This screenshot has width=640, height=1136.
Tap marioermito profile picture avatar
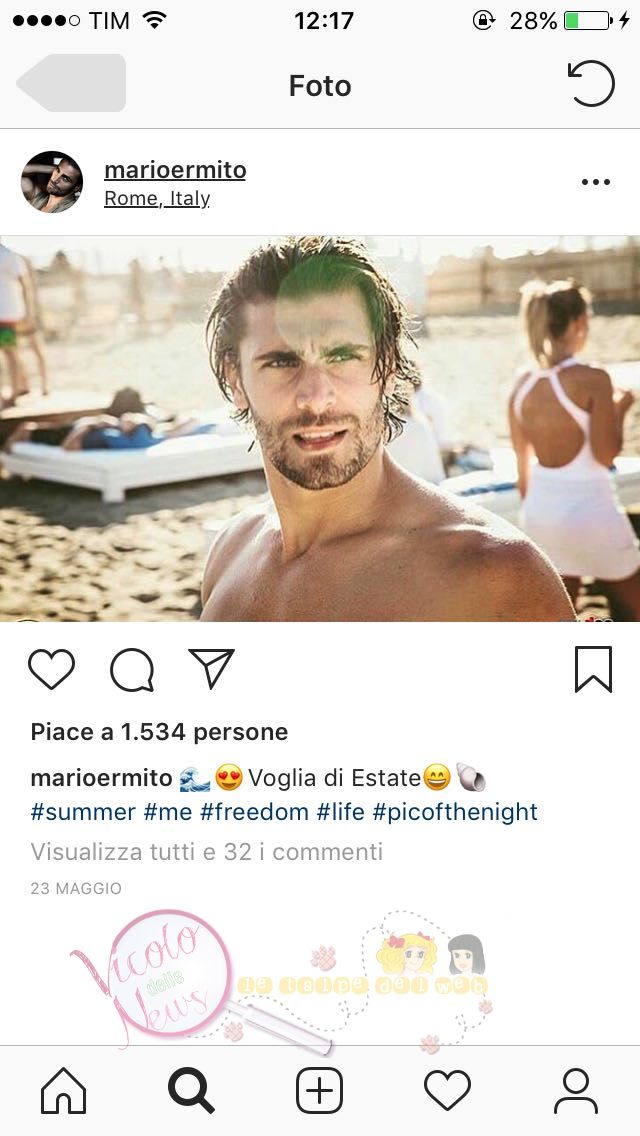coord(51,182)
